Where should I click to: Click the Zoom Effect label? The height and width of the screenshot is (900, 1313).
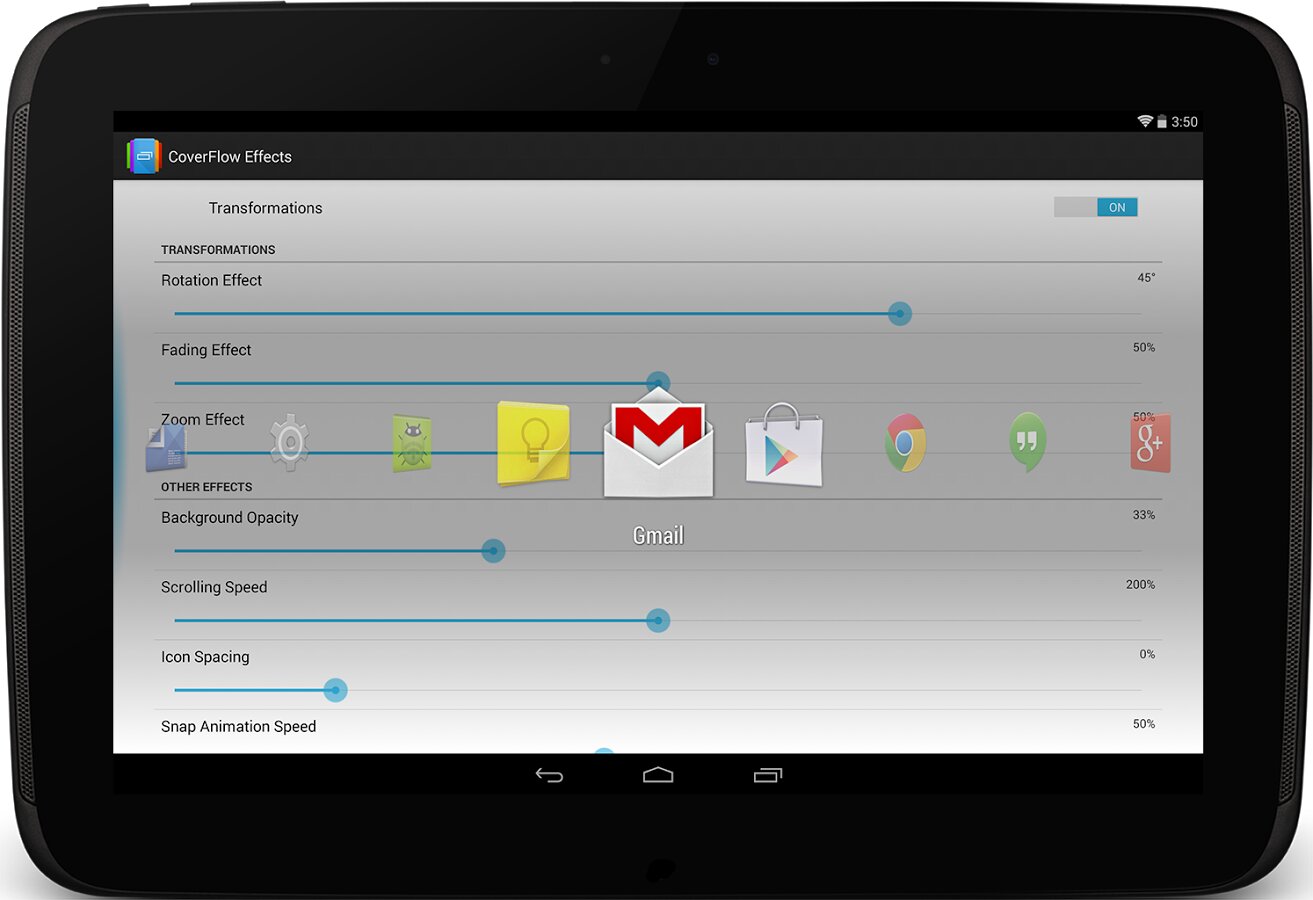(x=203, y=420)
